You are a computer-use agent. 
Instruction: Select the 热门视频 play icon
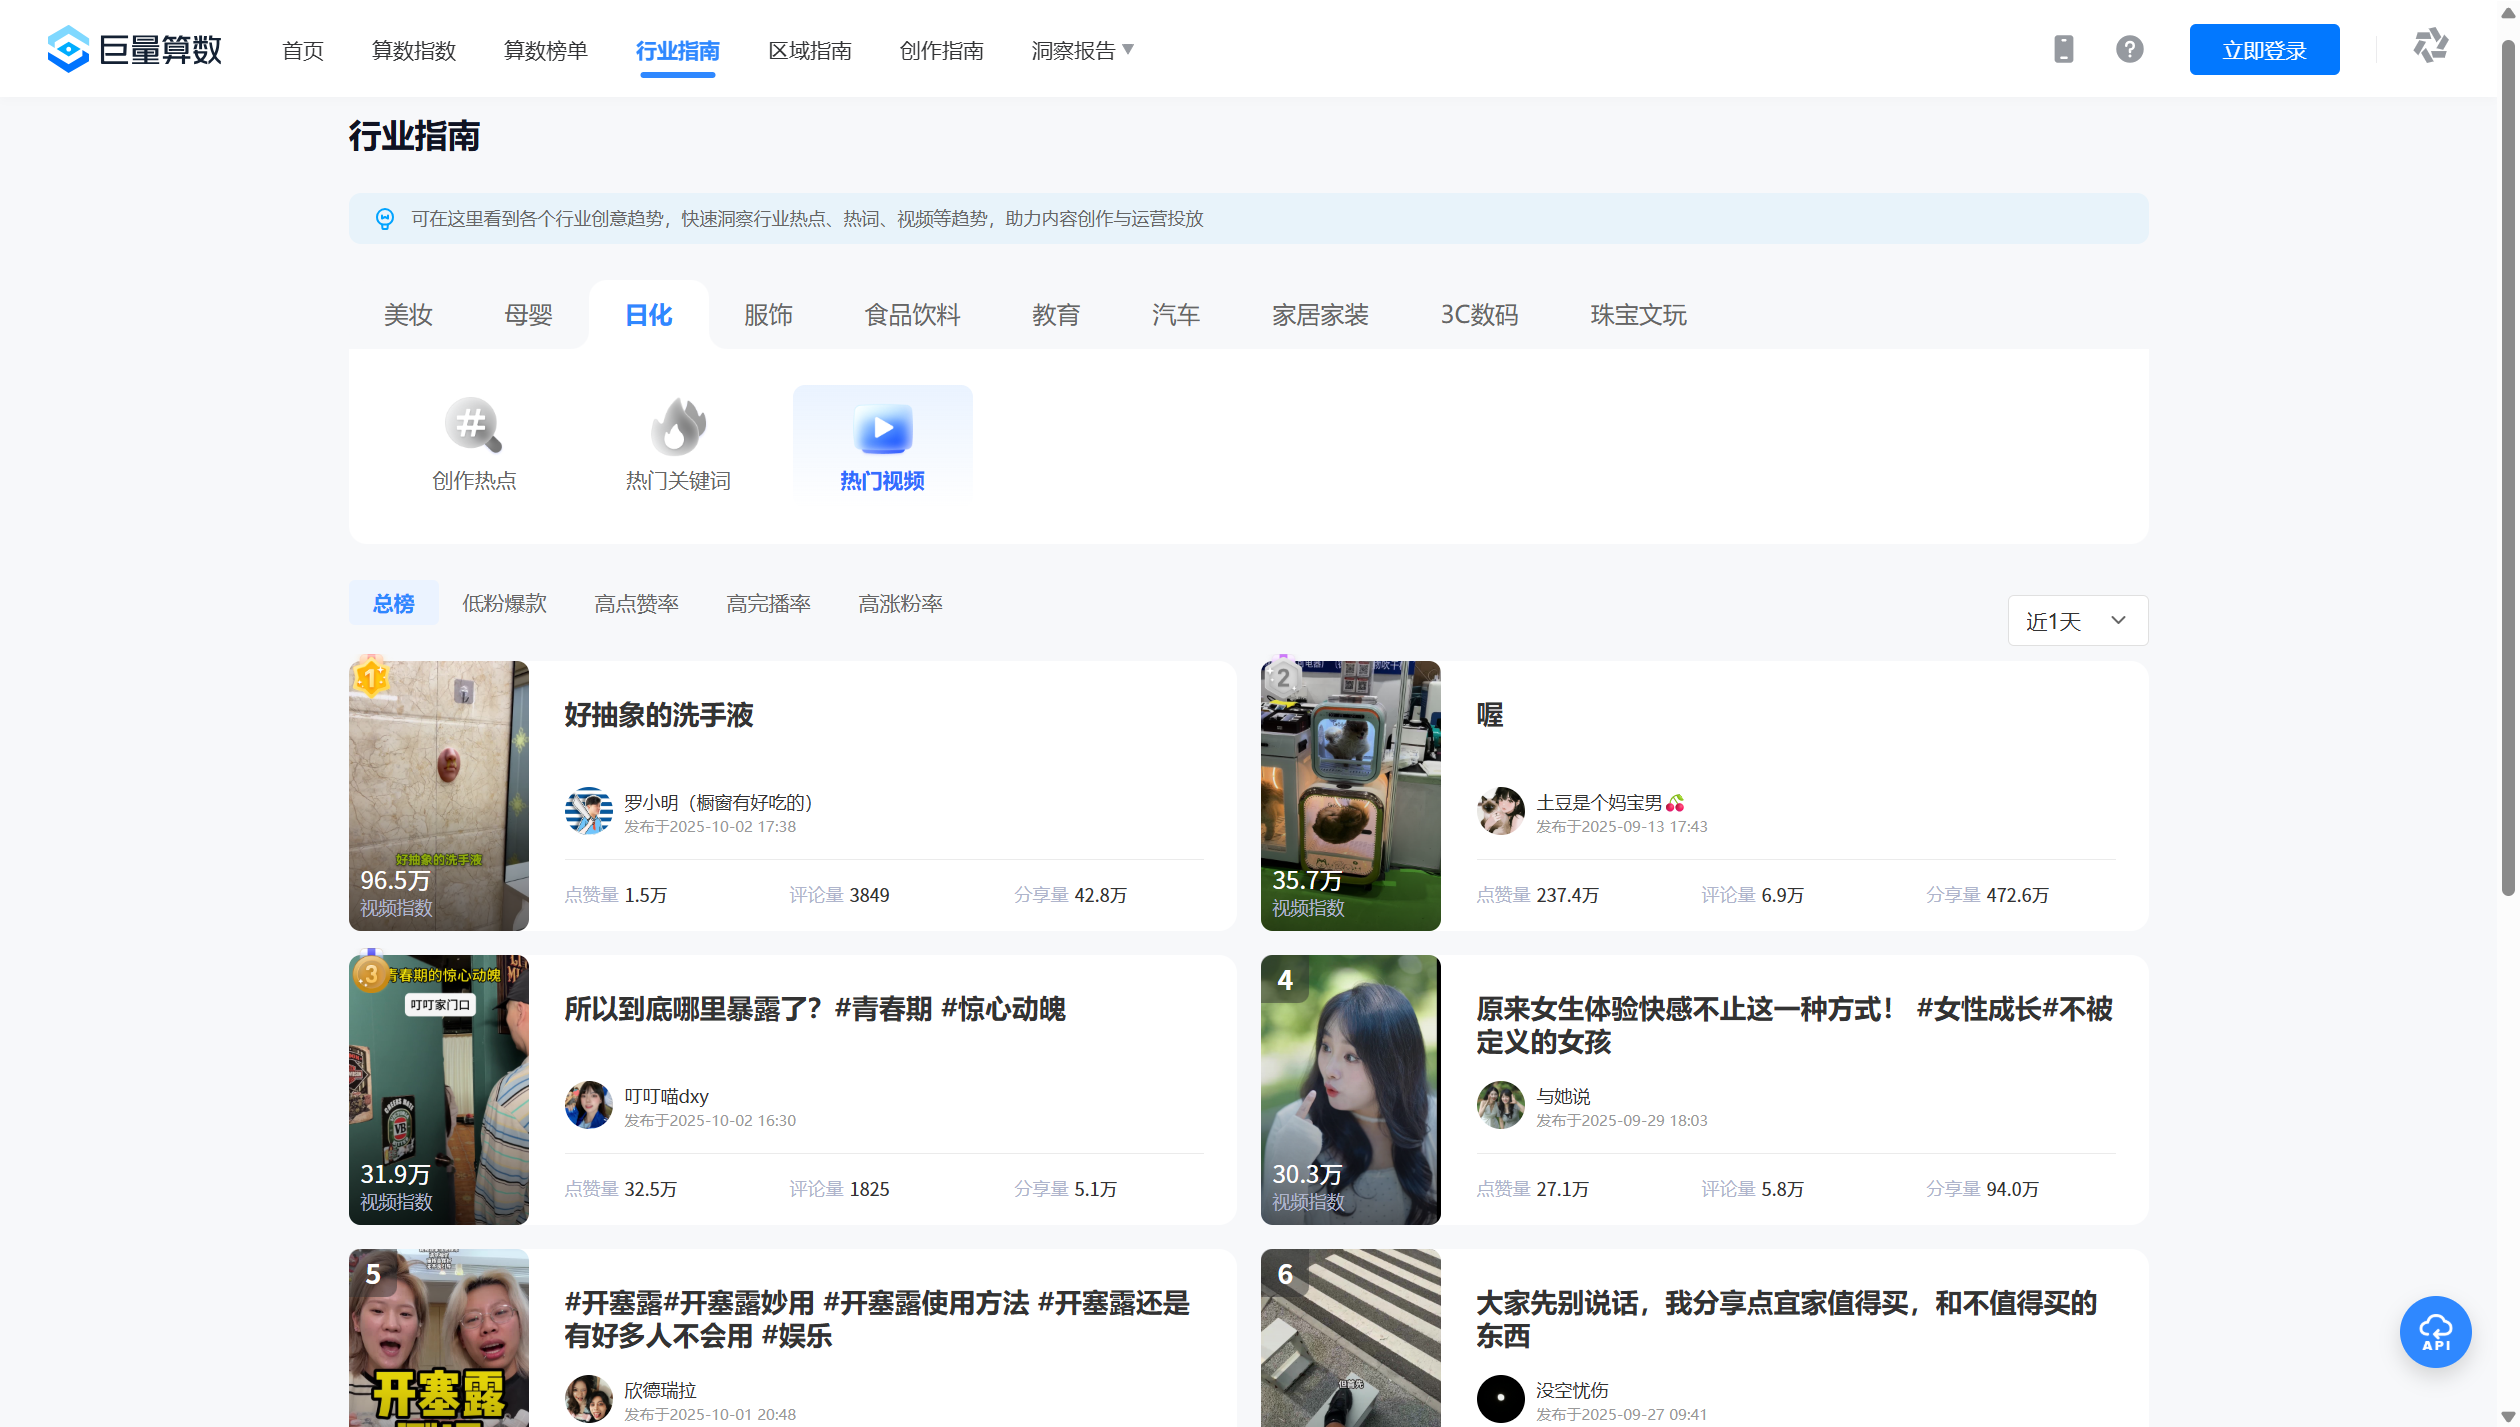tap(882, 429)
